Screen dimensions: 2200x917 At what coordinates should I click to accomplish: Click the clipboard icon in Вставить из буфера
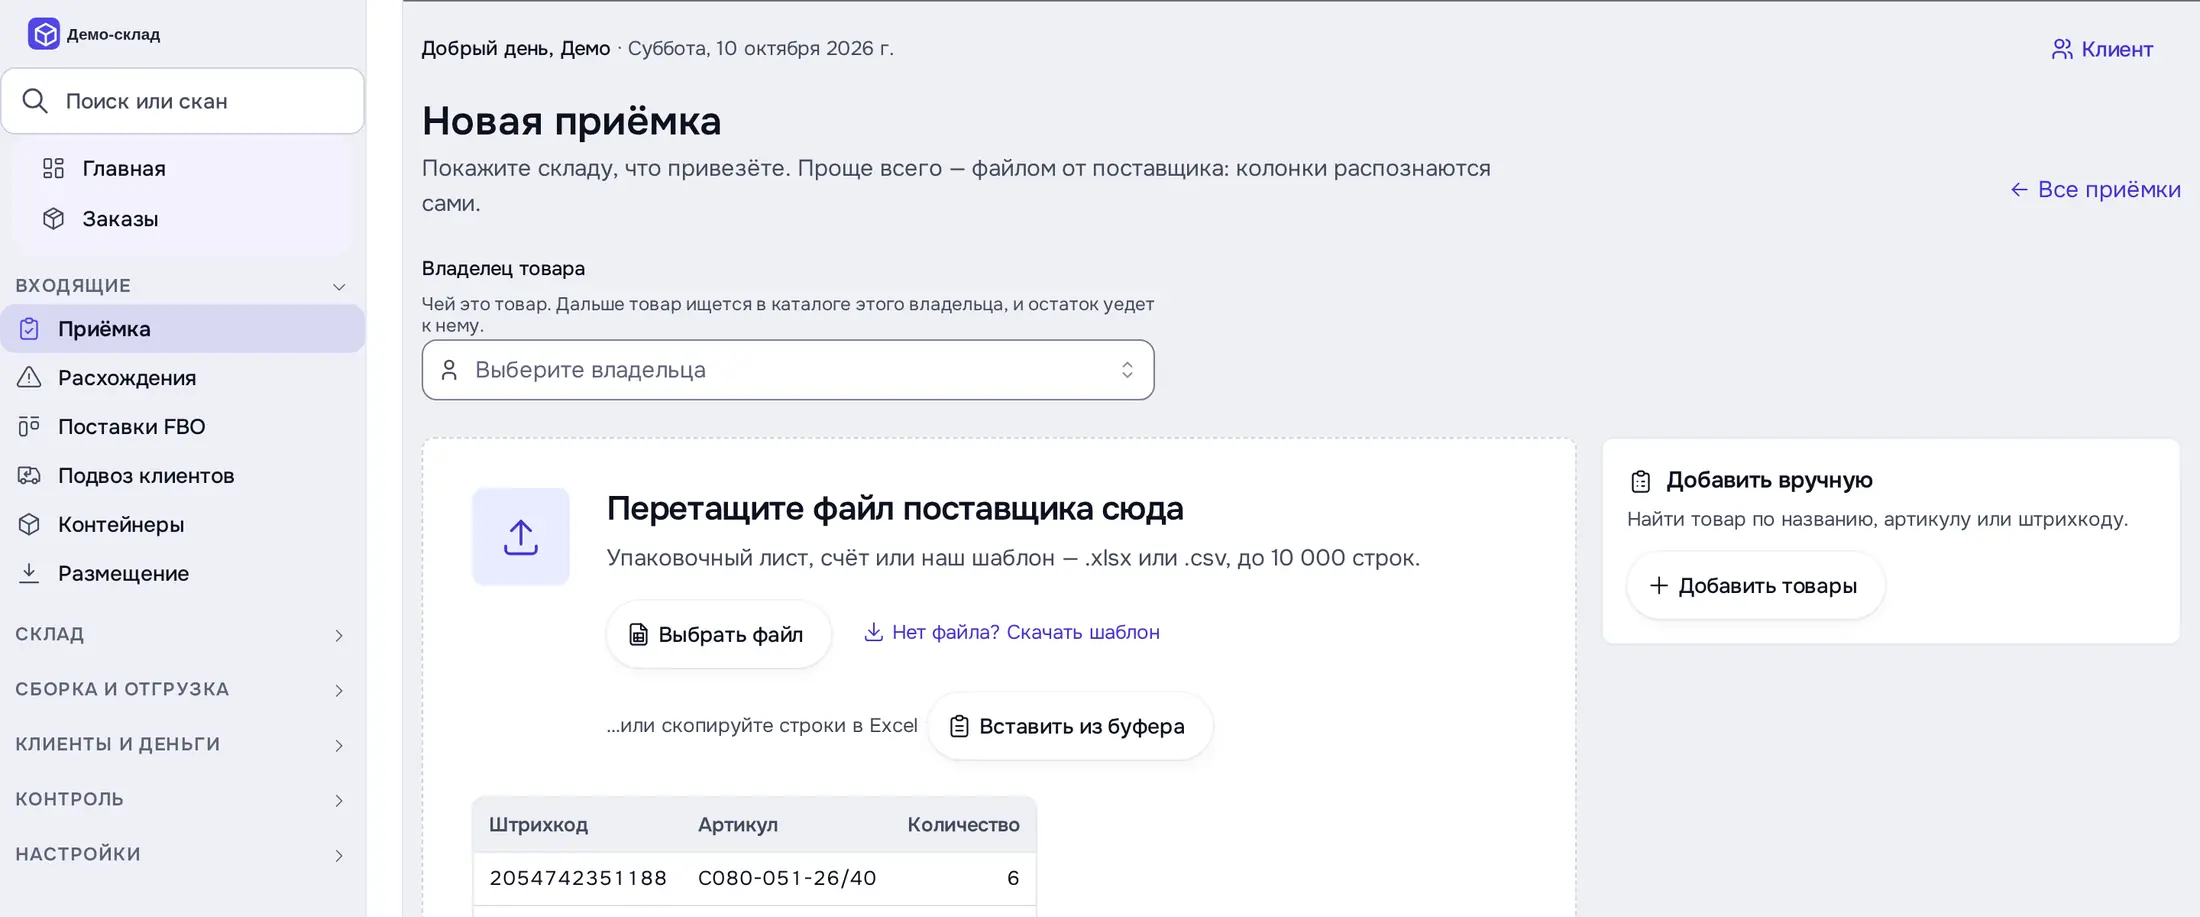coord(959,726)
